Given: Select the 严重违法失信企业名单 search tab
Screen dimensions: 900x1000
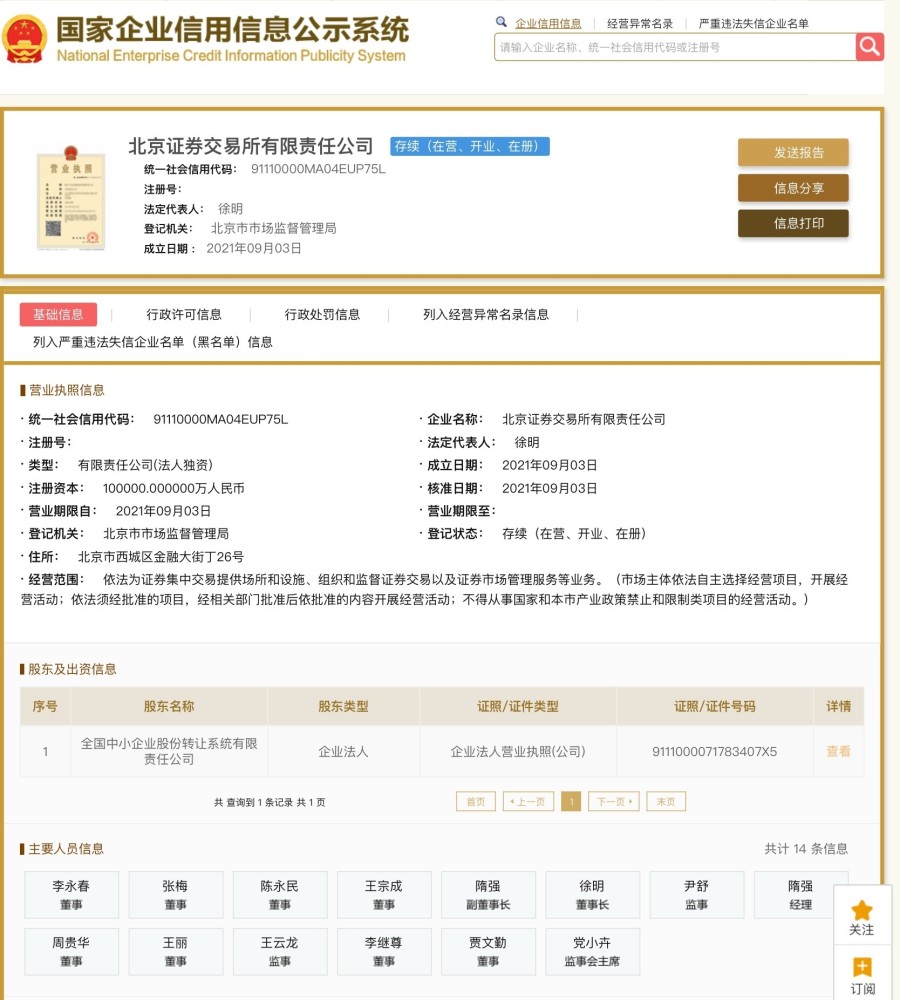Looking at the screenshot, I should point(753,24).
